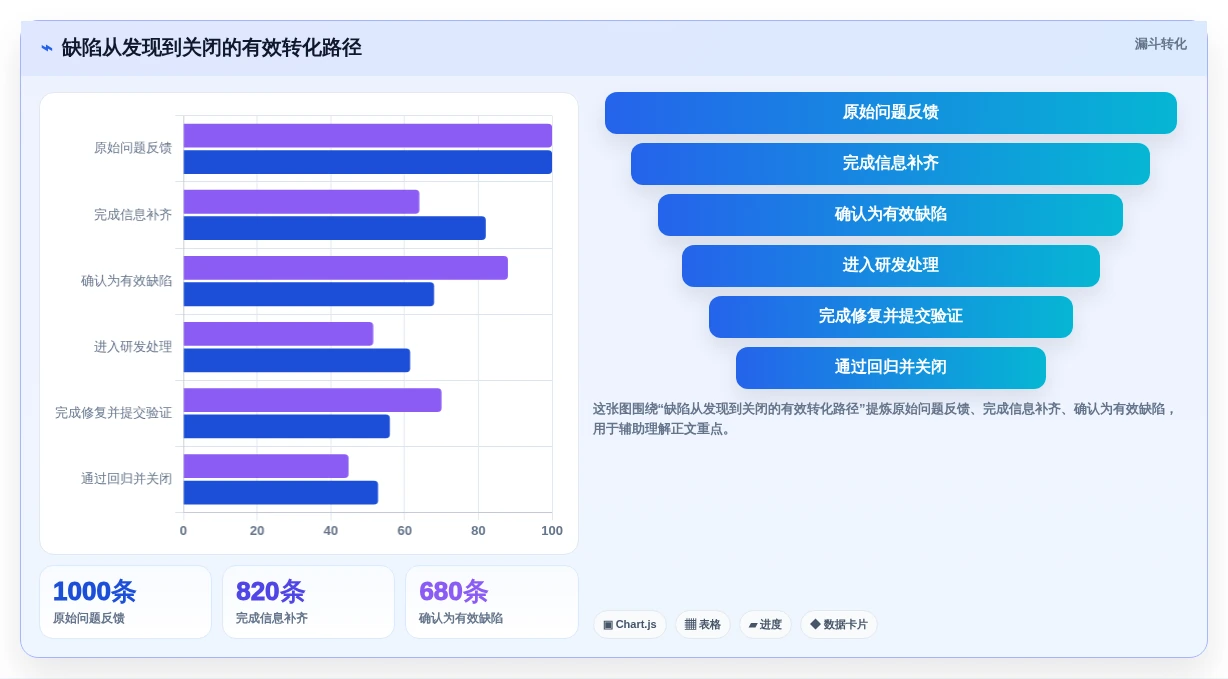Click the Chart.js chip

(x=630, y=625)
